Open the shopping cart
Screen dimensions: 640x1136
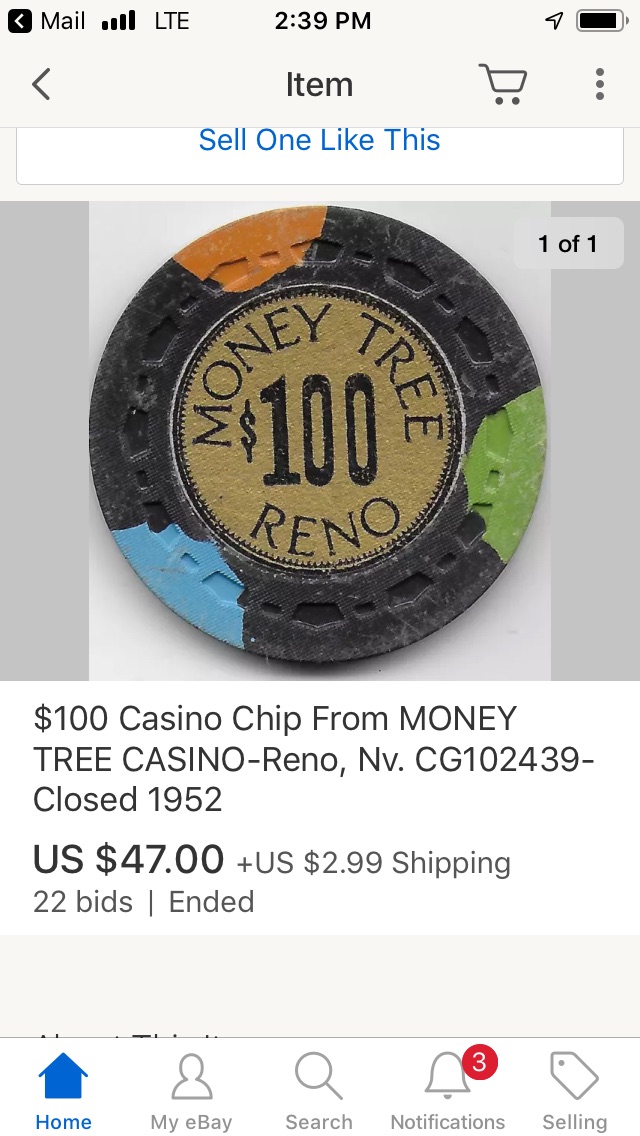(x=502, y=84)
